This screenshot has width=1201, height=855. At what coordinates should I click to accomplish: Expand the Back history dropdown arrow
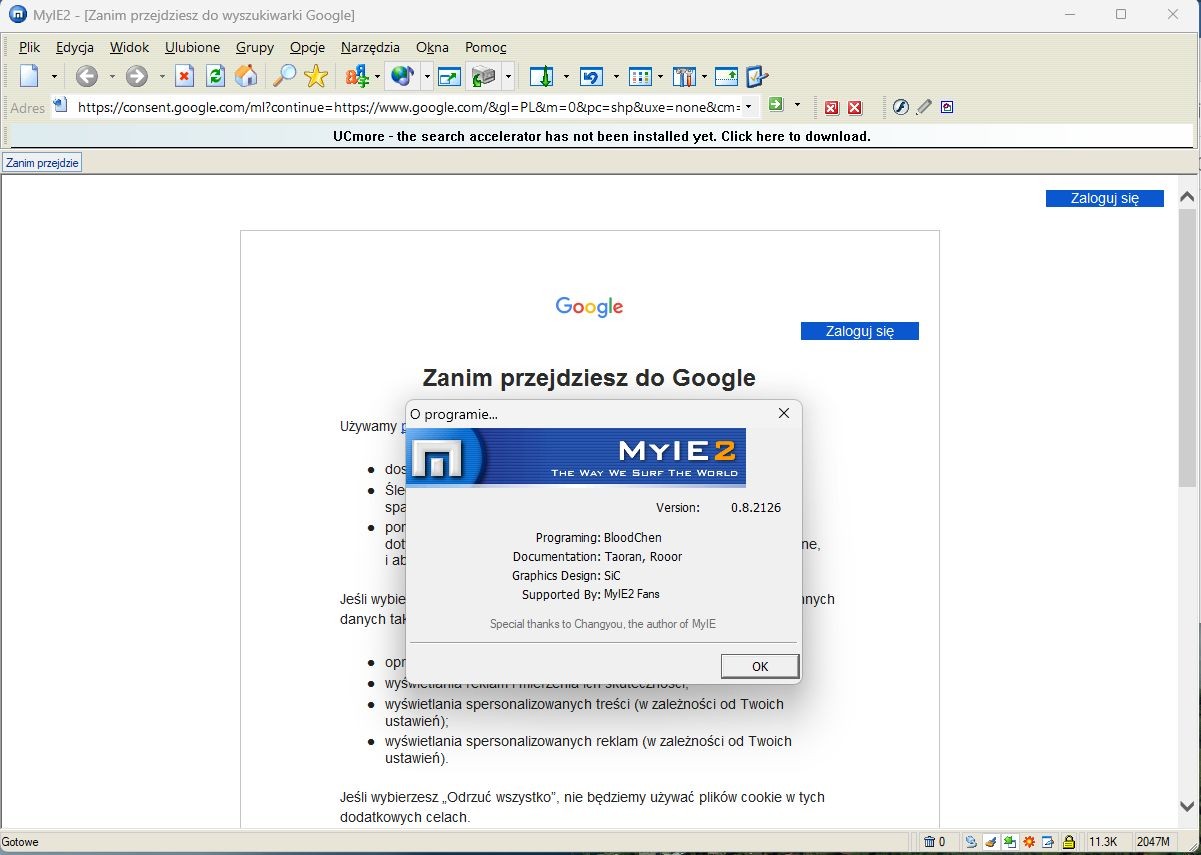112,77
